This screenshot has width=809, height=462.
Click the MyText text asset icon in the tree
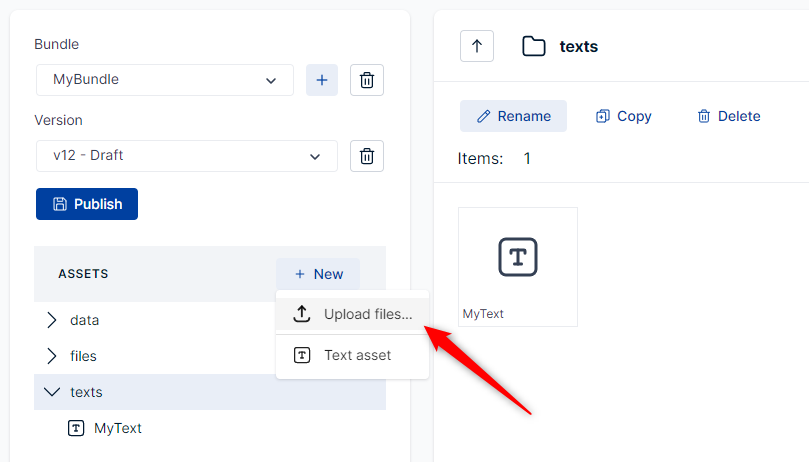pyautogui.click(x=76, y=428)
